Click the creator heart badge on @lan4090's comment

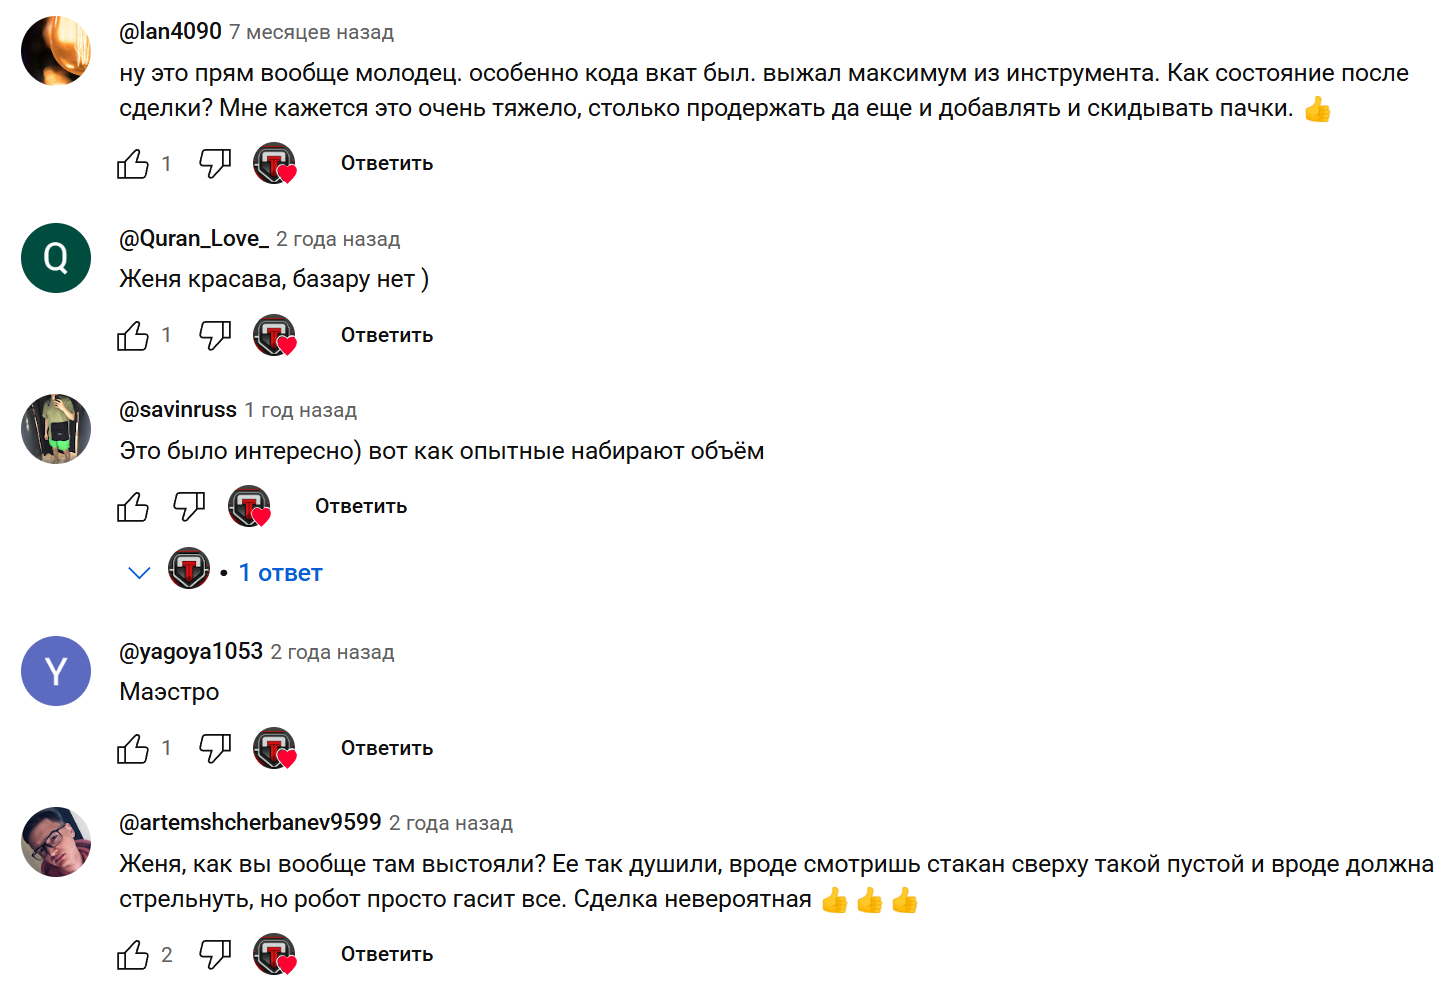click(275, 164)
